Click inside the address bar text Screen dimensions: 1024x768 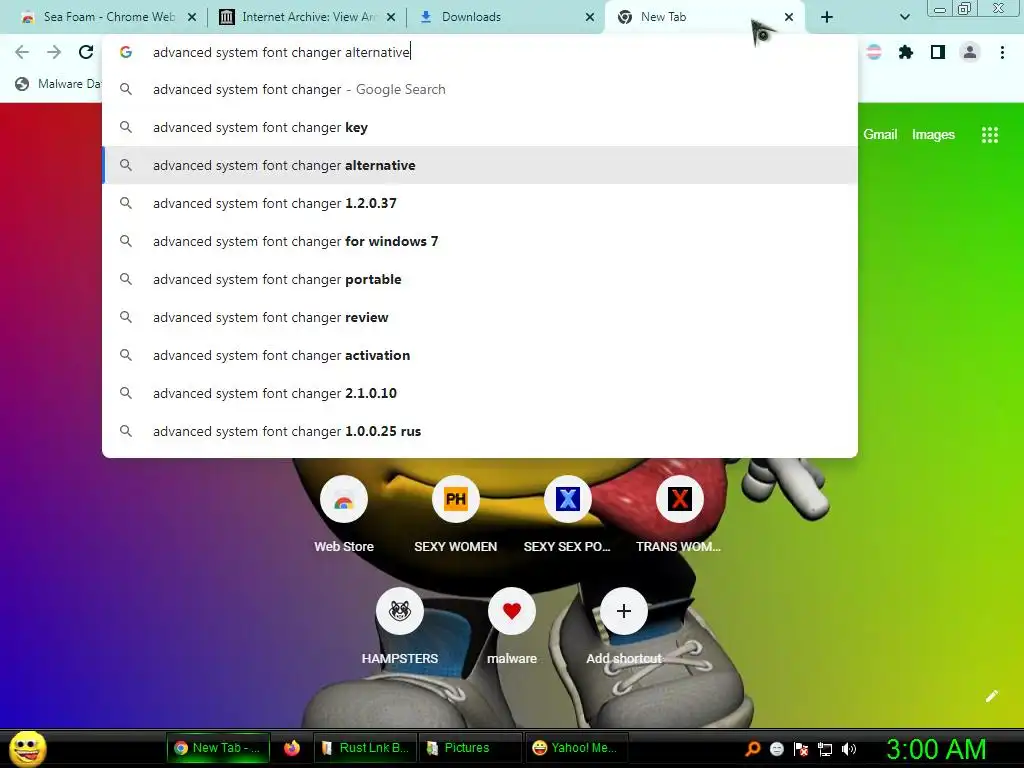point(281,52)
